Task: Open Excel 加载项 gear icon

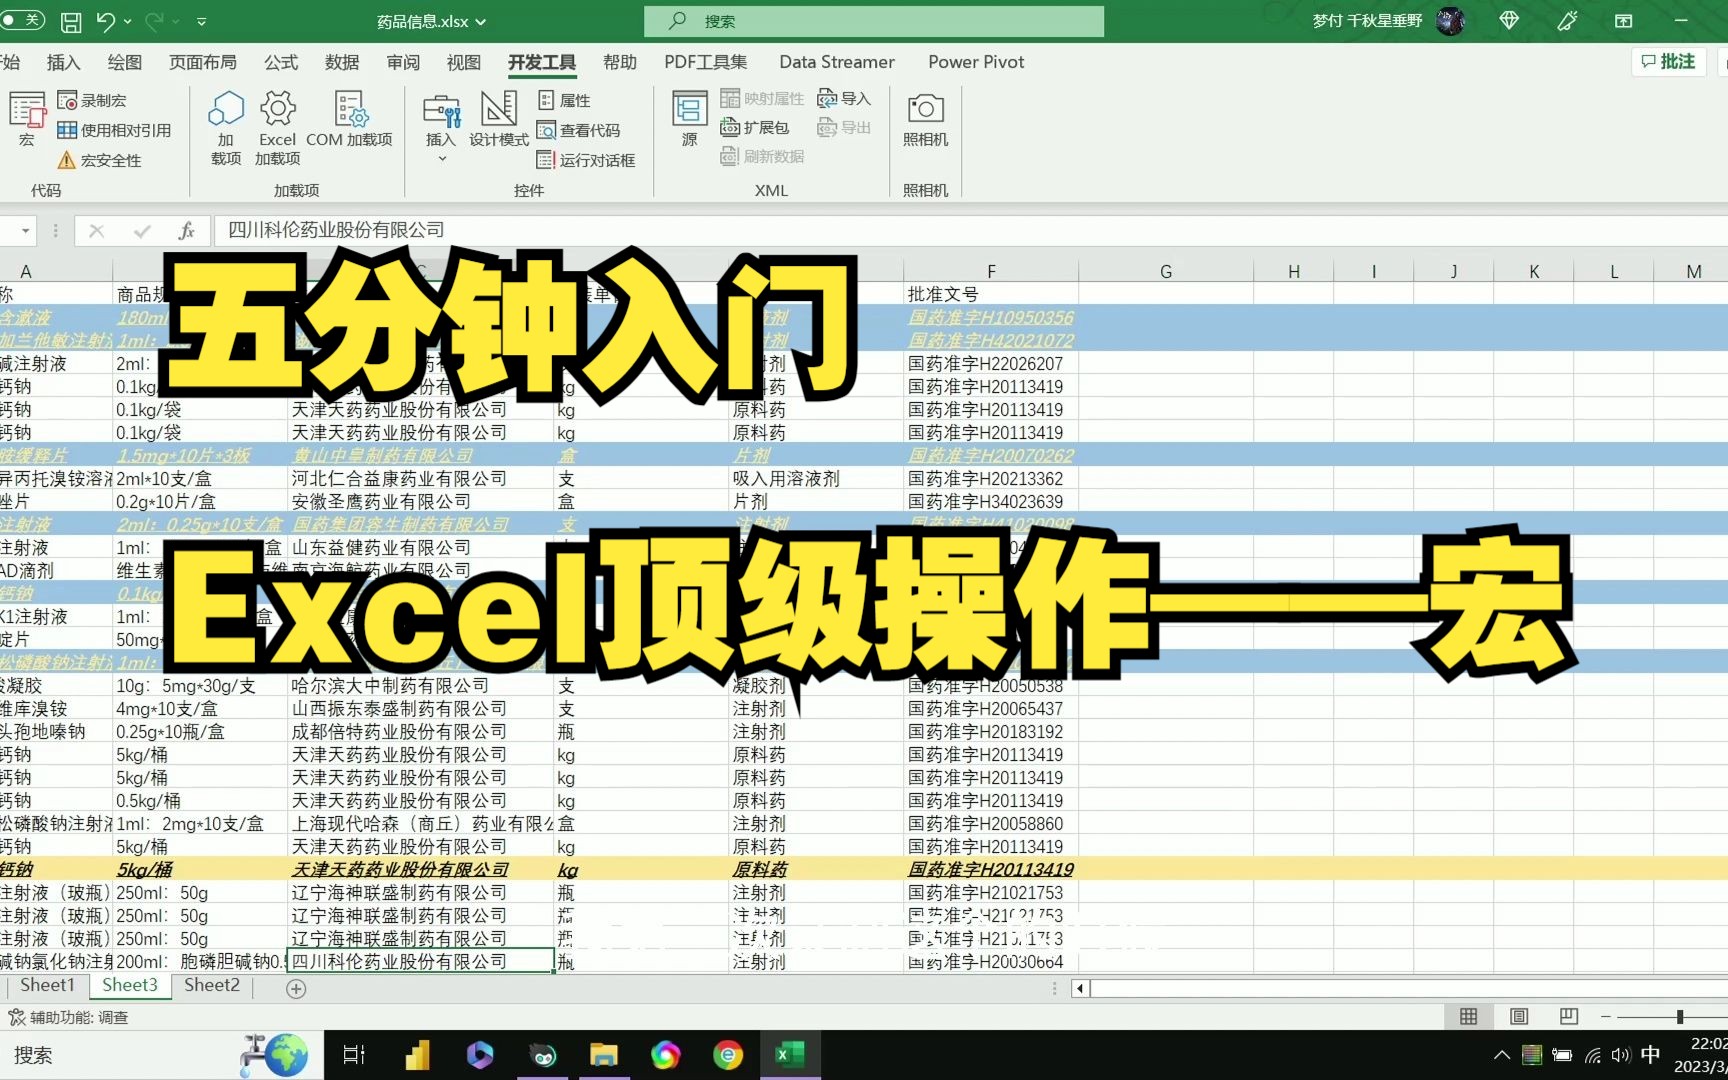Action: point(277,128)
